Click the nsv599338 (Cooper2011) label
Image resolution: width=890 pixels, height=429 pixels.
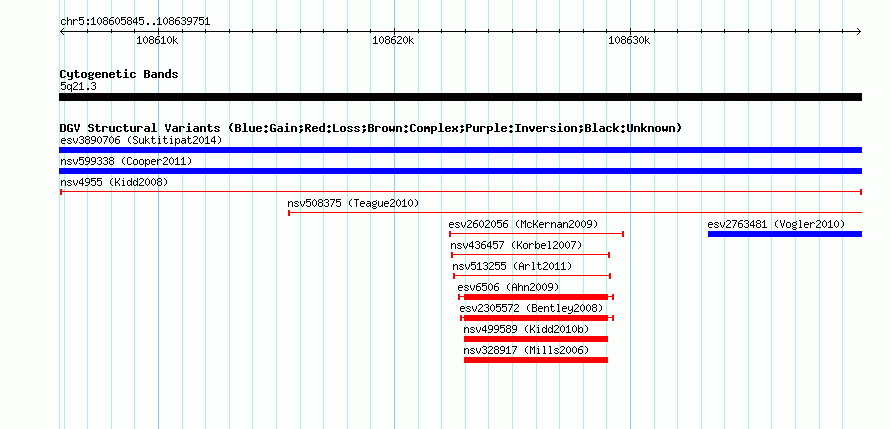(126, 161)
